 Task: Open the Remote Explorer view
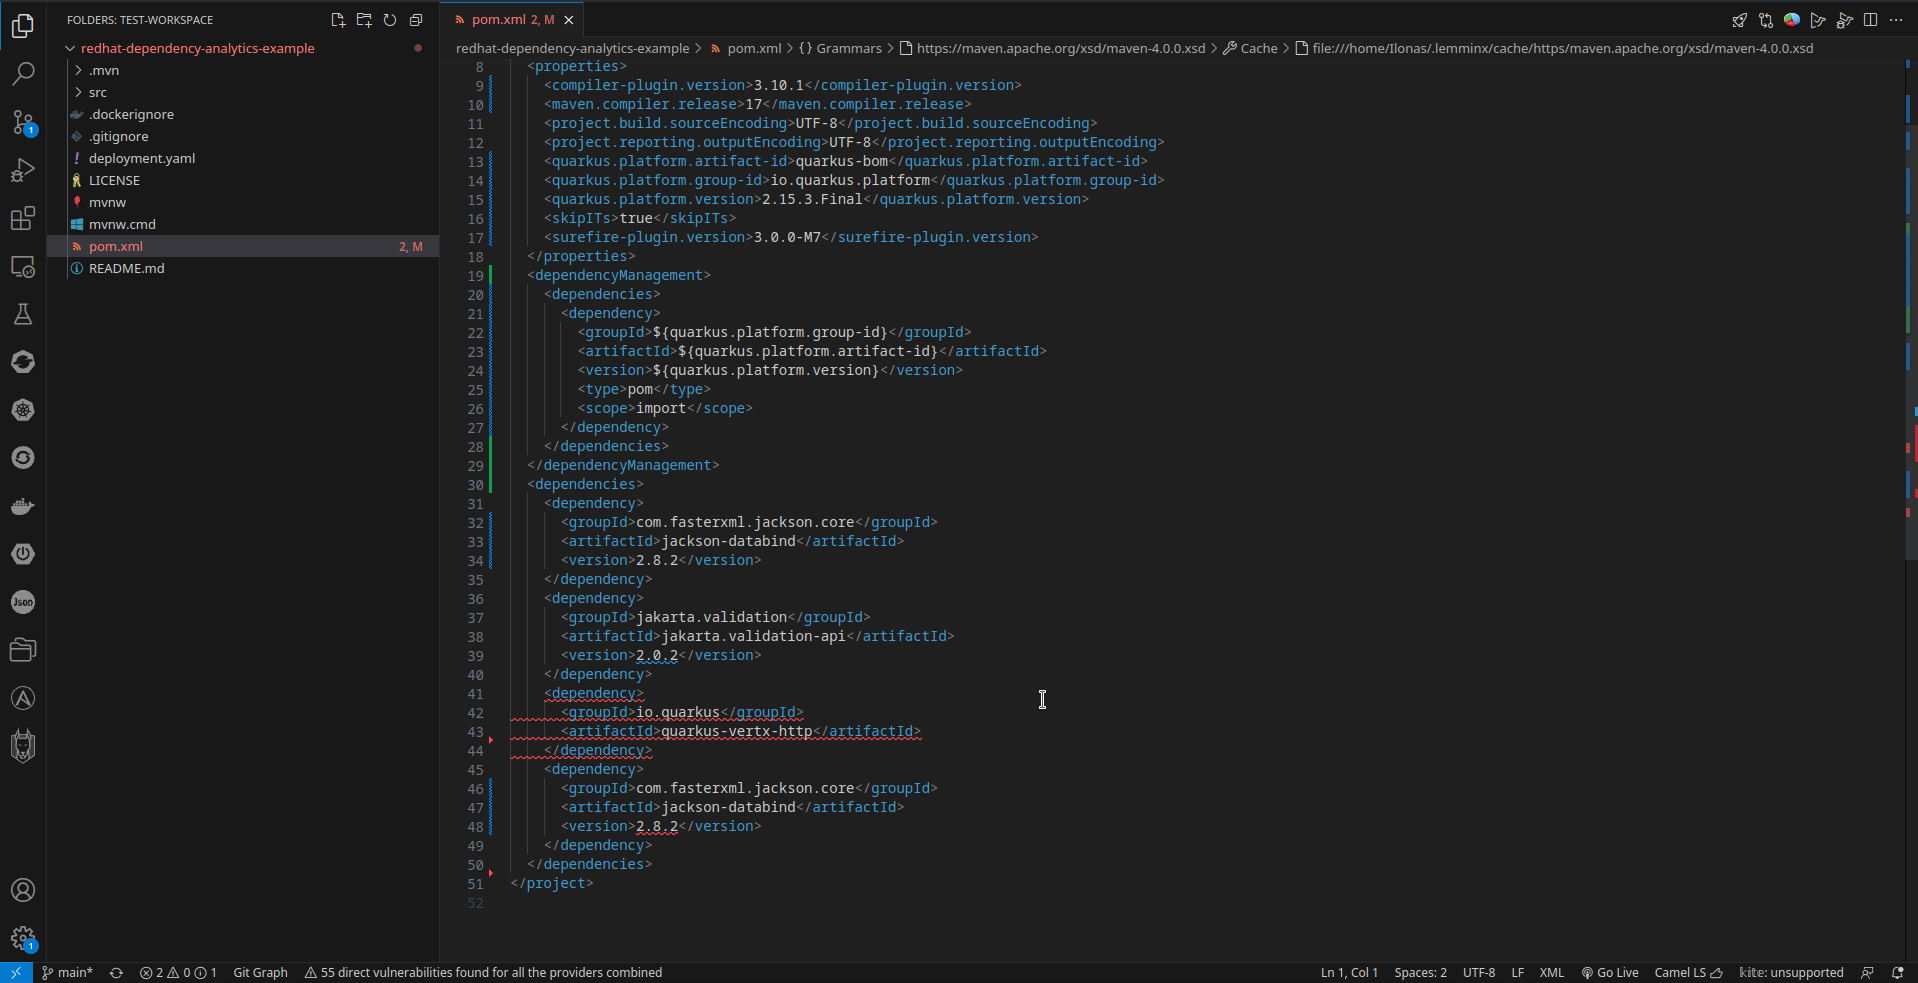click(22, 267)
